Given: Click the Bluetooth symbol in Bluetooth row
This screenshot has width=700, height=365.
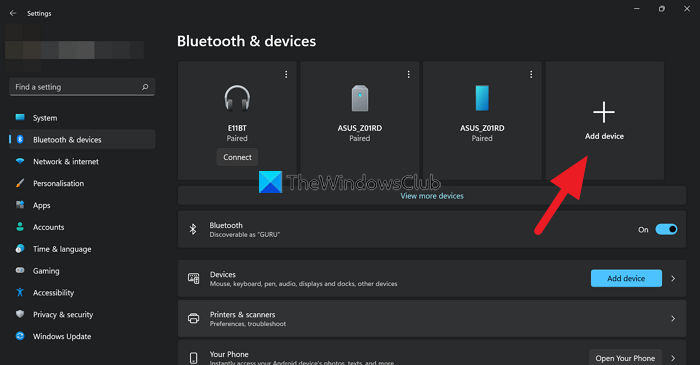Looking at the screenshot, I should click(x=193, y=229).
